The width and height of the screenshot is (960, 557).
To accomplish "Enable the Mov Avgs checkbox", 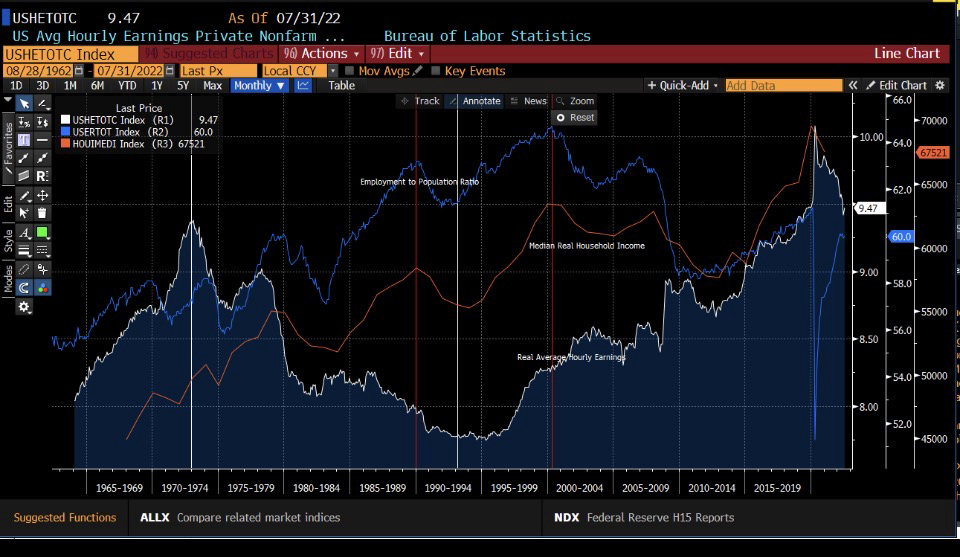I will 349,71.
